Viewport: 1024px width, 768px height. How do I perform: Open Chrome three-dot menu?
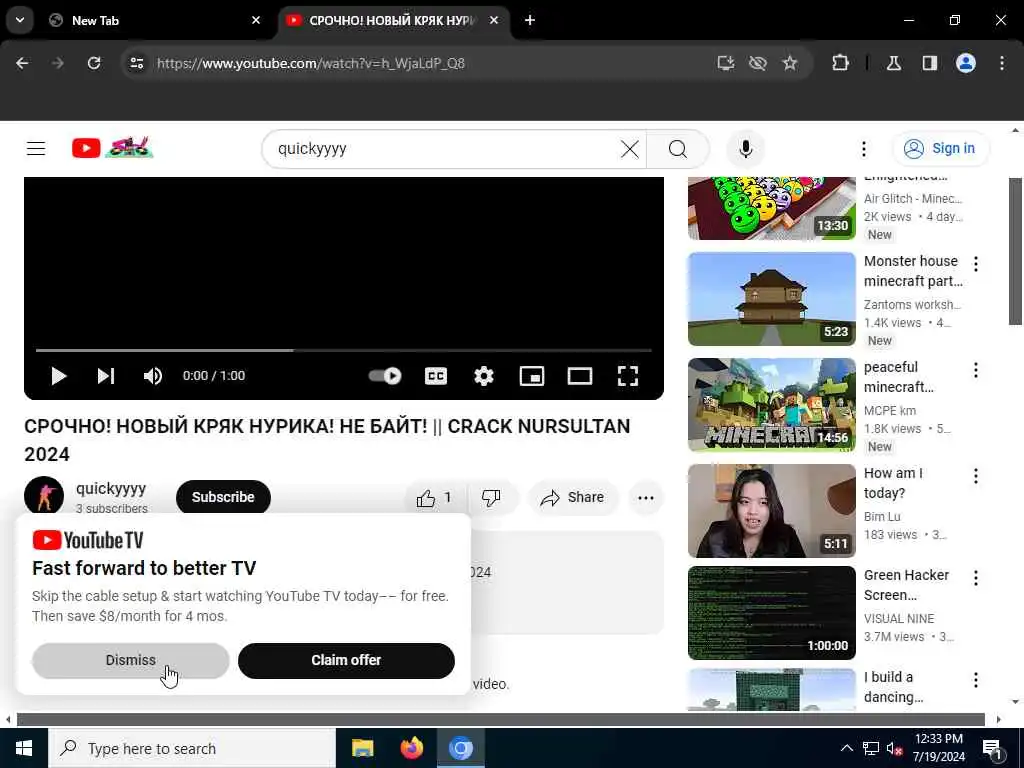tap(1002, 63)
